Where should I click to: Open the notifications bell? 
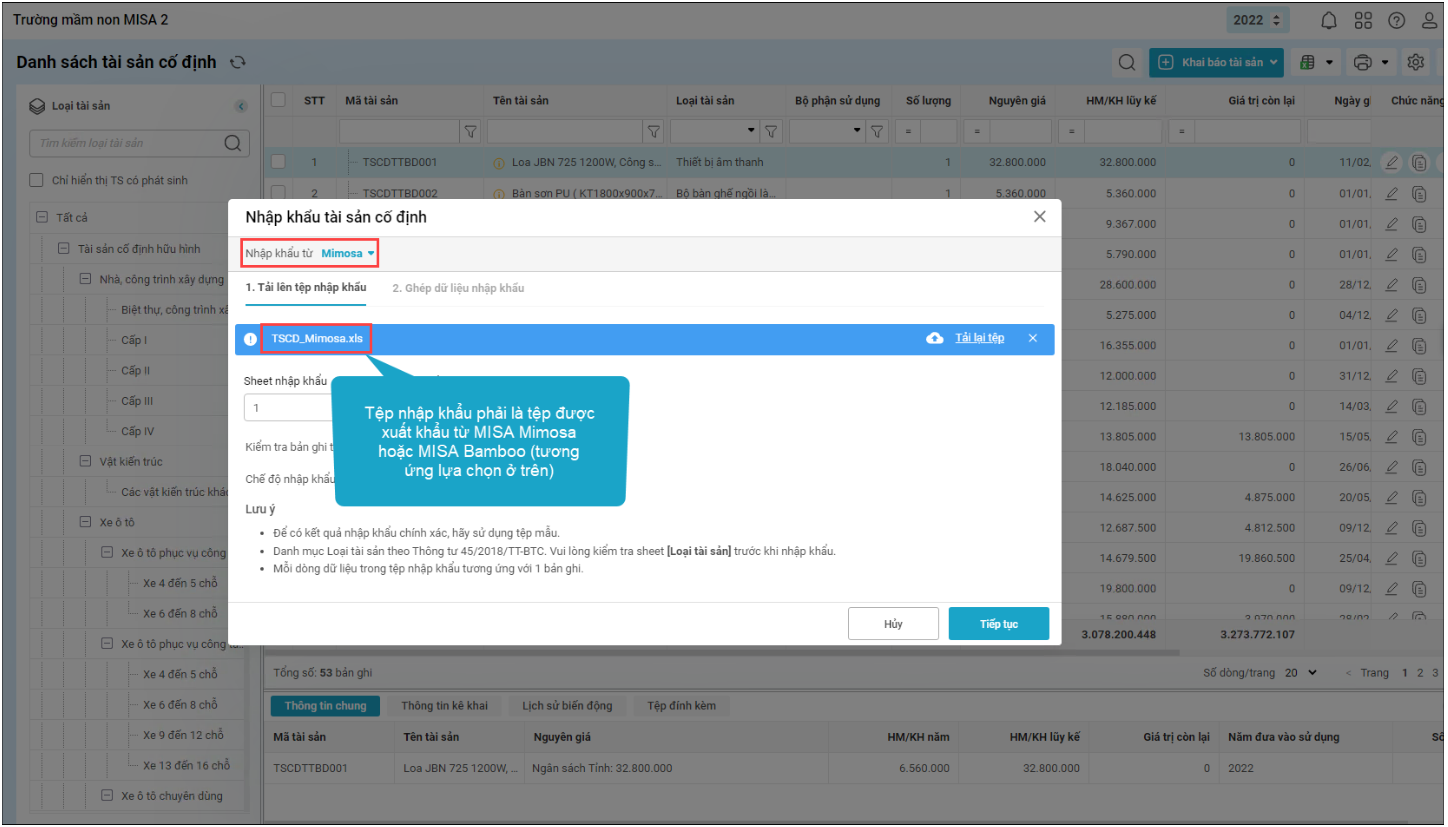point(1329,20)
